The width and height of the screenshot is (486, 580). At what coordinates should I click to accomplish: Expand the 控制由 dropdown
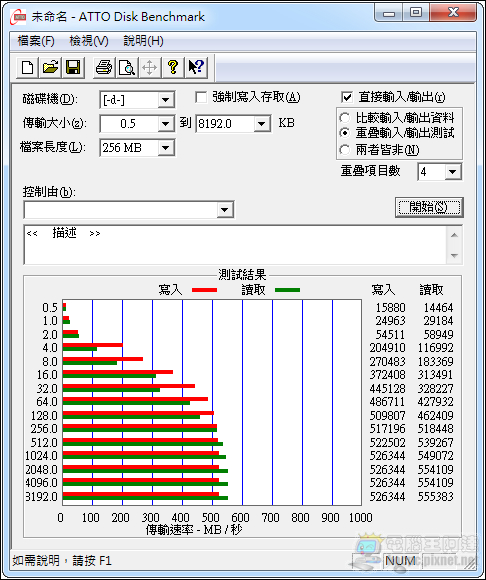(x=225, y=210)
